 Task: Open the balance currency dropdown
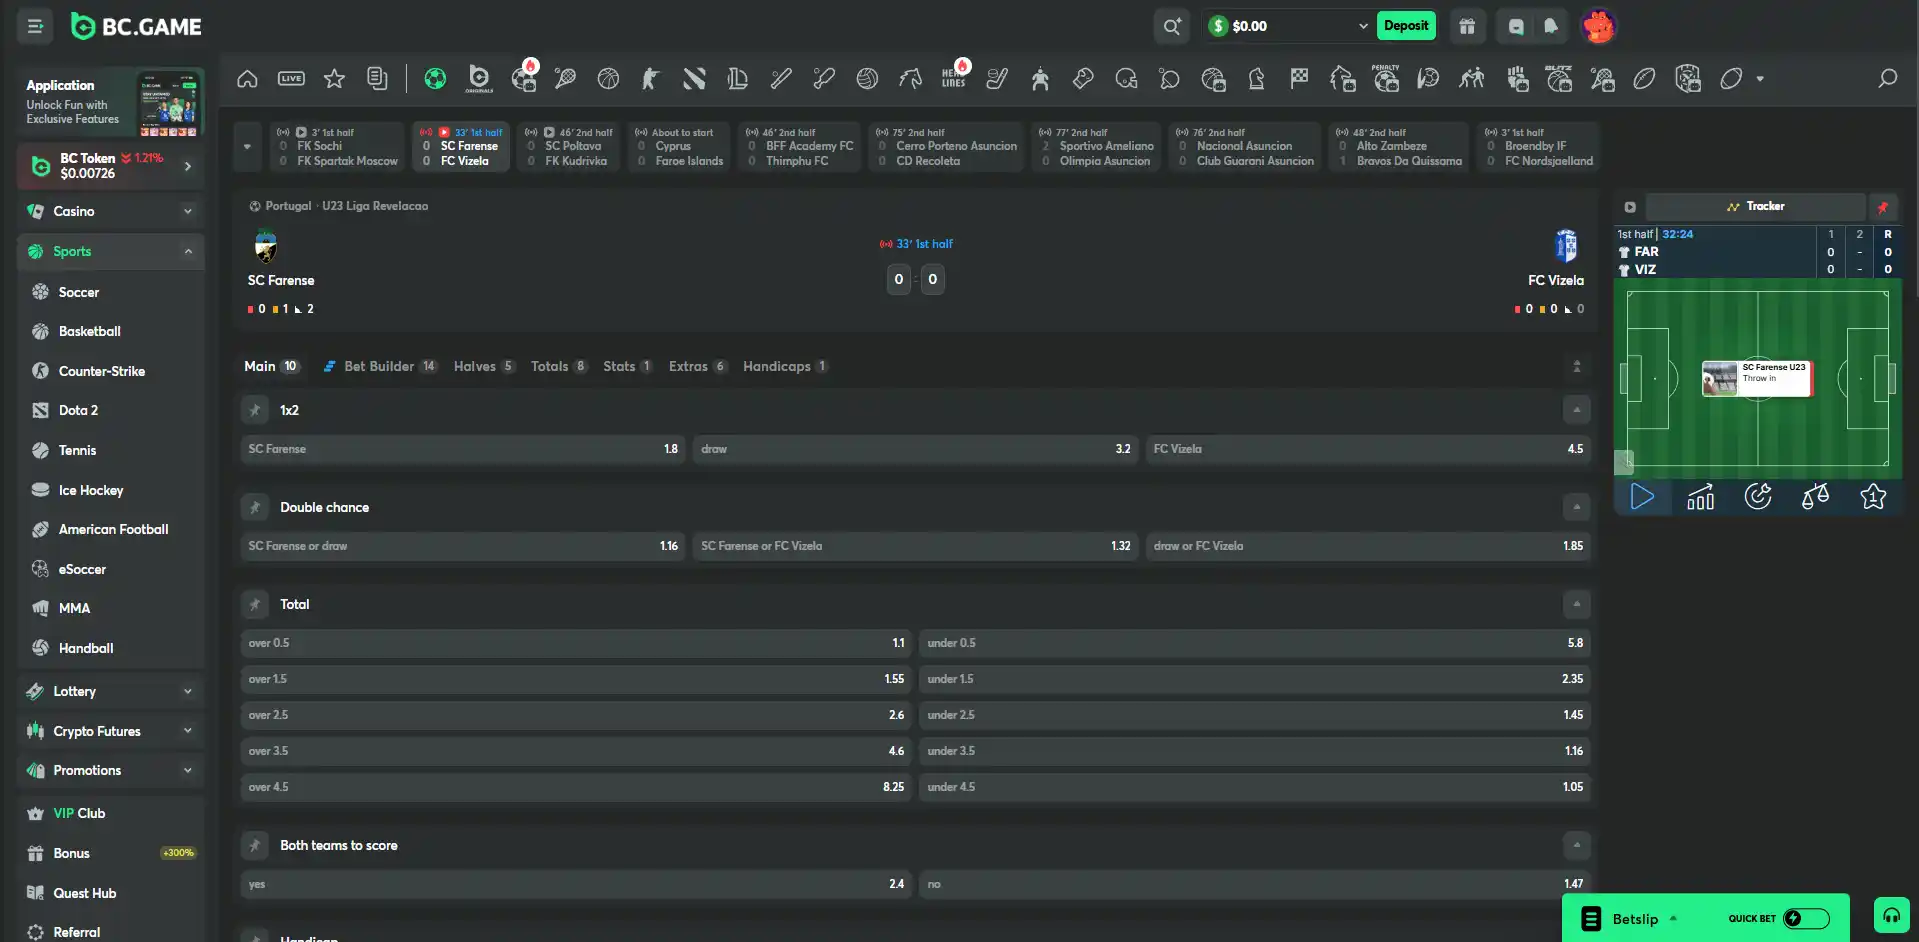[x=1362, y=26]
